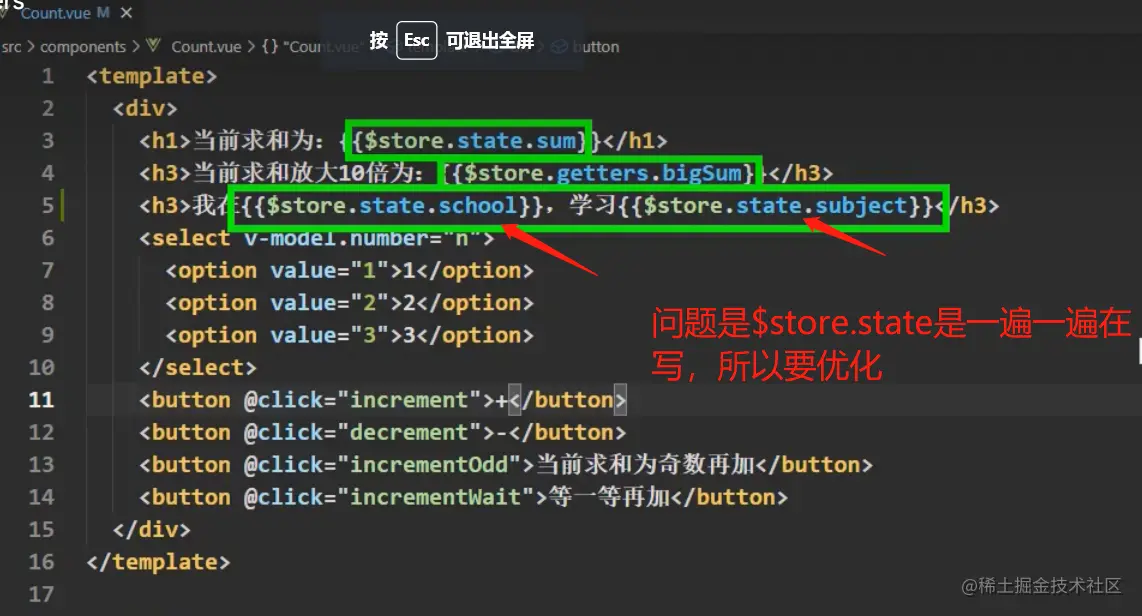Click line number 11 in gutter

(42, 400)
